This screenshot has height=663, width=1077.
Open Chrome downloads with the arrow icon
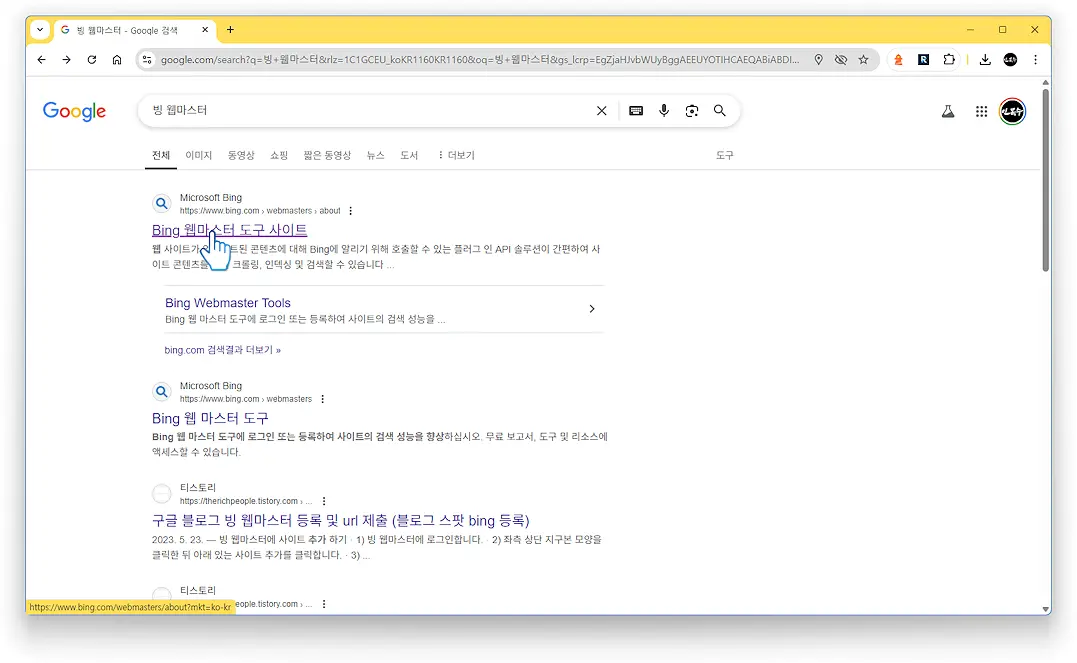(x=984, y=60)
